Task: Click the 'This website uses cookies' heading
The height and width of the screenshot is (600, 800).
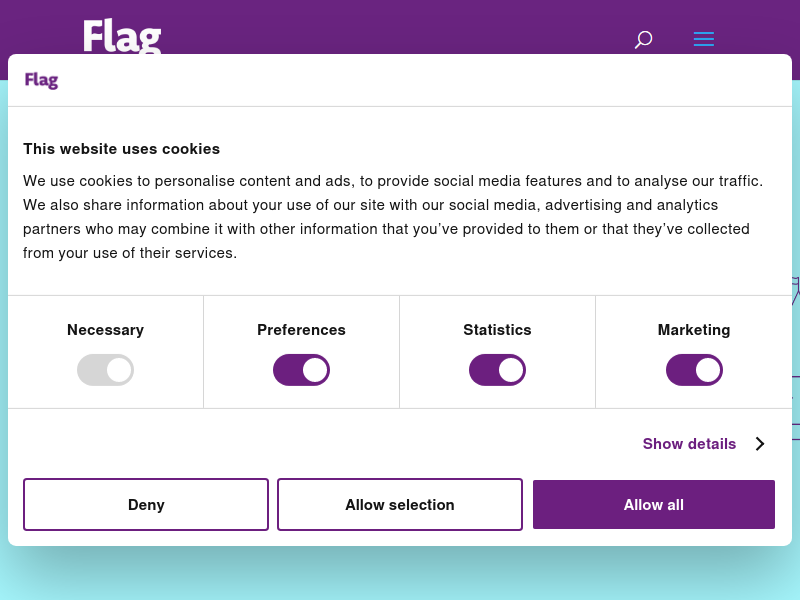Action: [x=121, y=149]
